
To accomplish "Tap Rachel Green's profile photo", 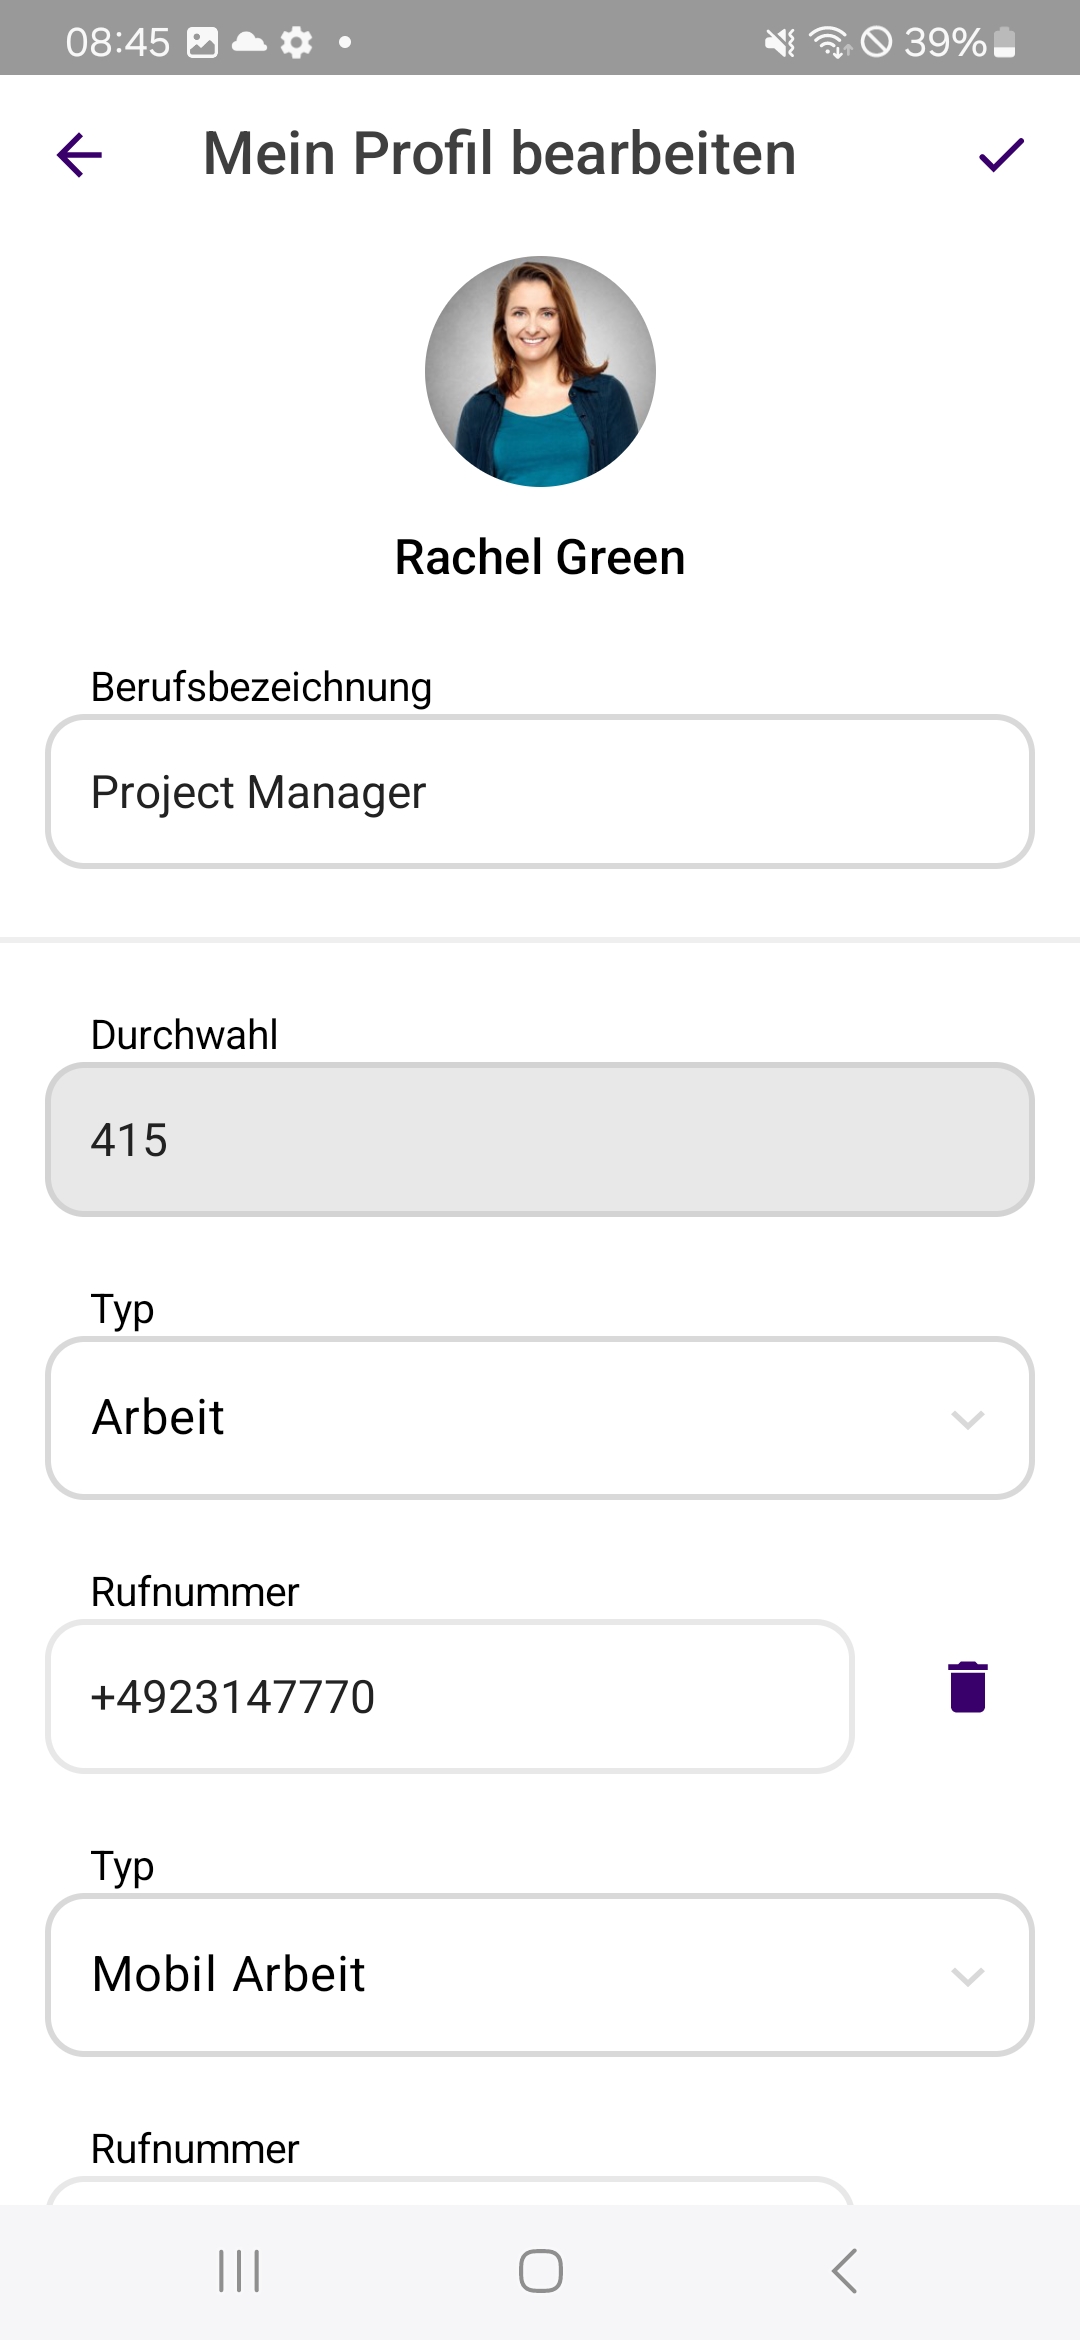I will (x=540, y=372).
